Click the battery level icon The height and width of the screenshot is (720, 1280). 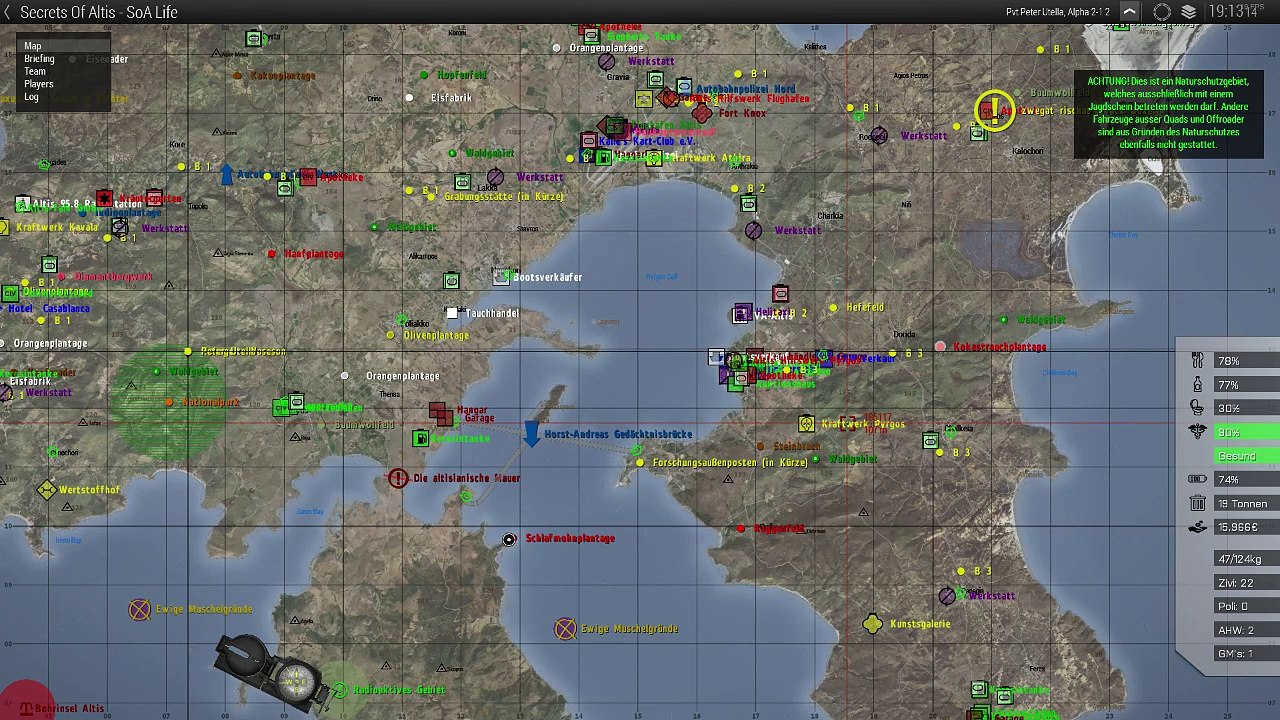[1198, 479]
